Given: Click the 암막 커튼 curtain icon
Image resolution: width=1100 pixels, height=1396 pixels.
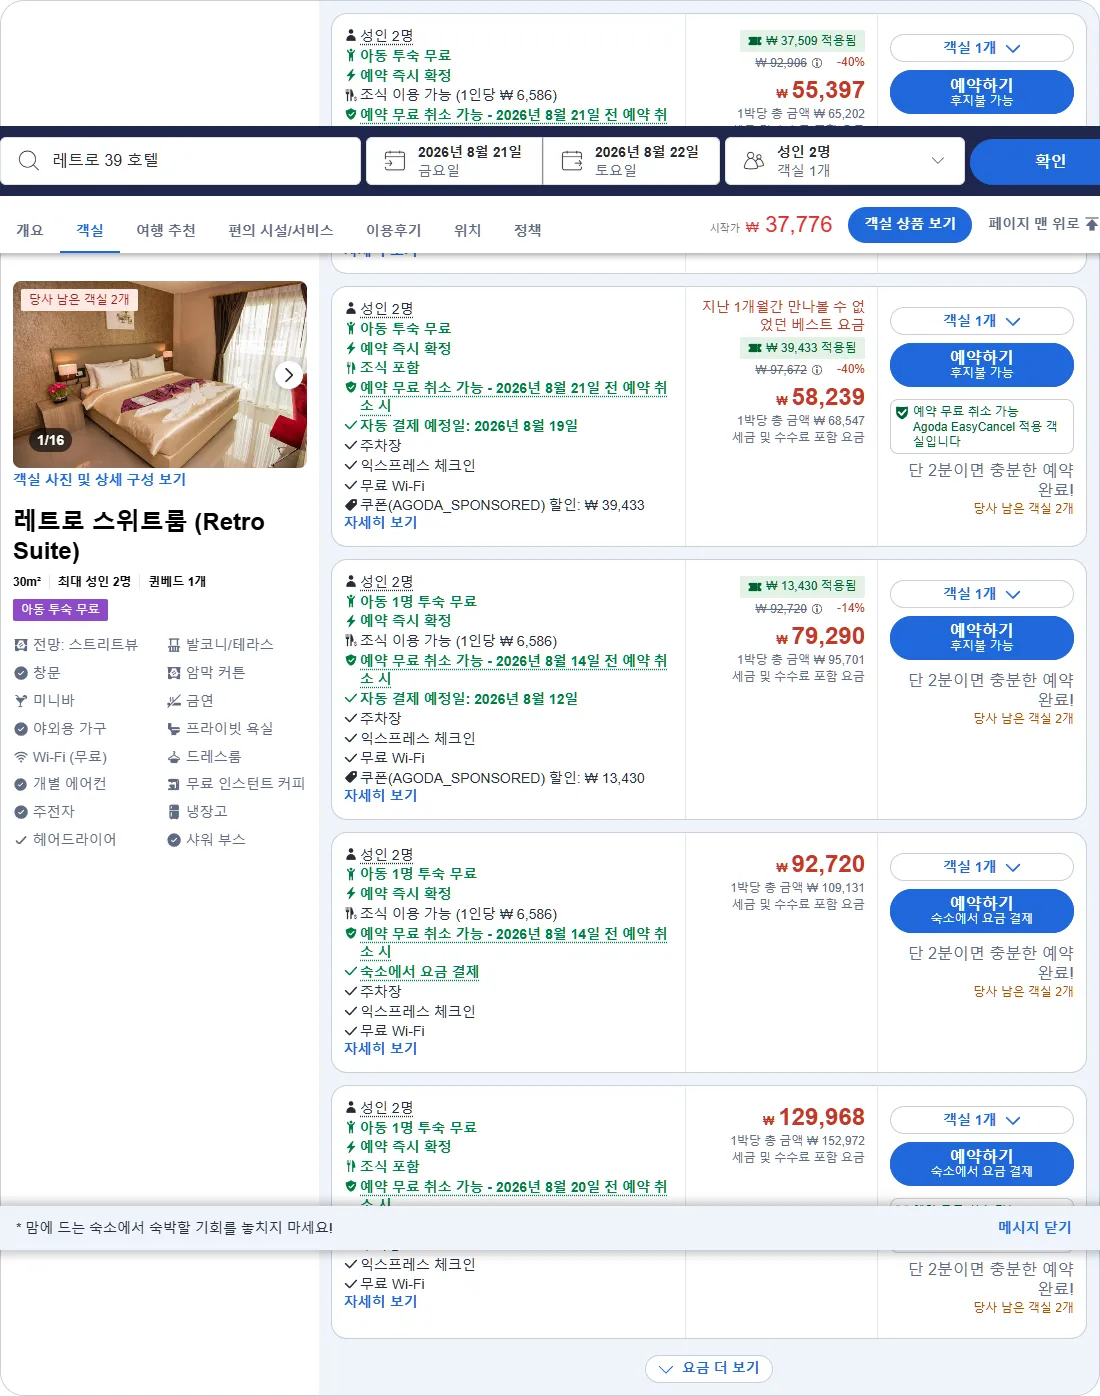Looking at the screenshot, I should coord(174,673).
